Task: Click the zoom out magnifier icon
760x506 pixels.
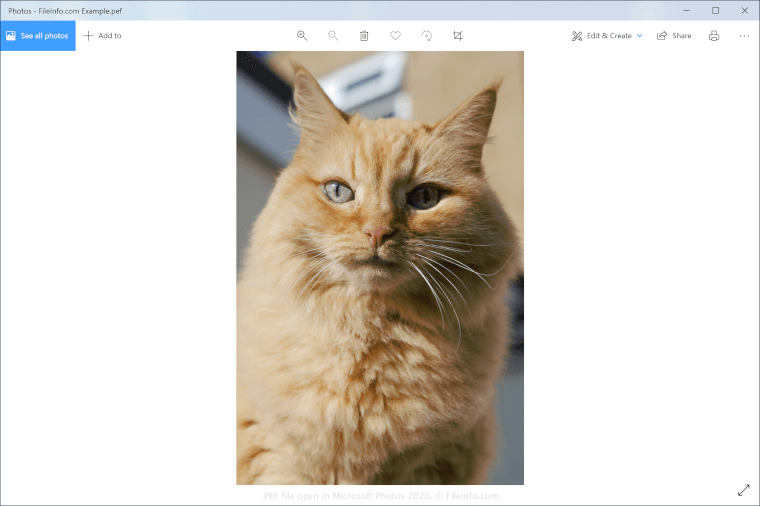Action: [333, 36]
